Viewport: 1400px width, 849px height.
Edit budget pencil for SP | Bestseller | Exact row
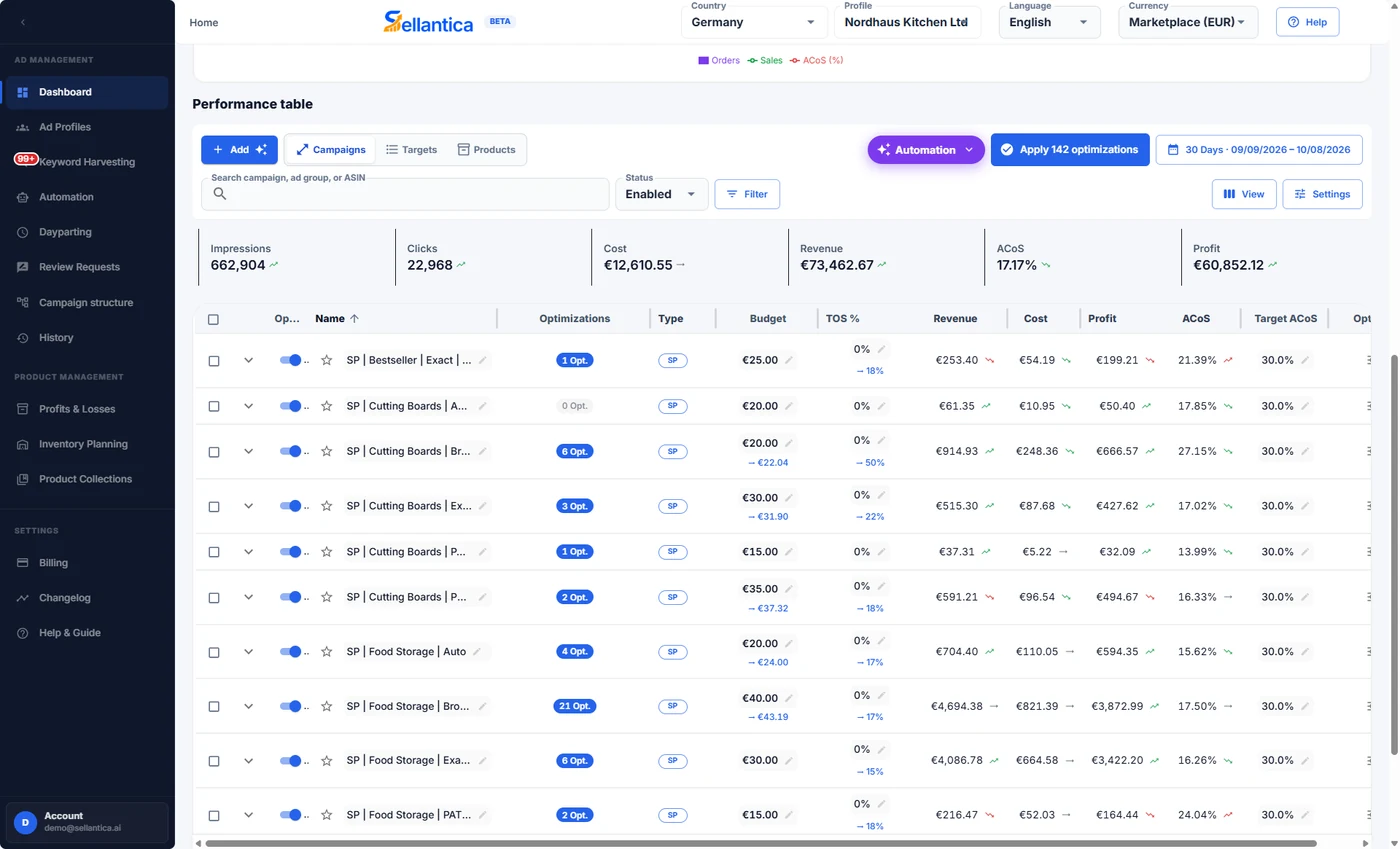(788, 360)
